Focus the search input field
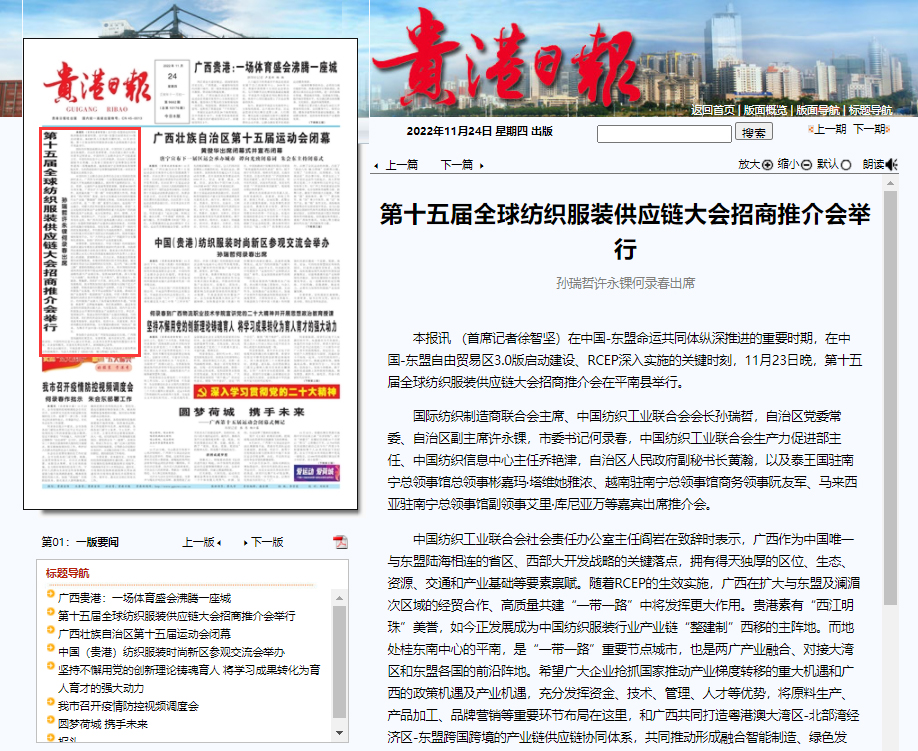Screen dimensions: 918x751 664,133
